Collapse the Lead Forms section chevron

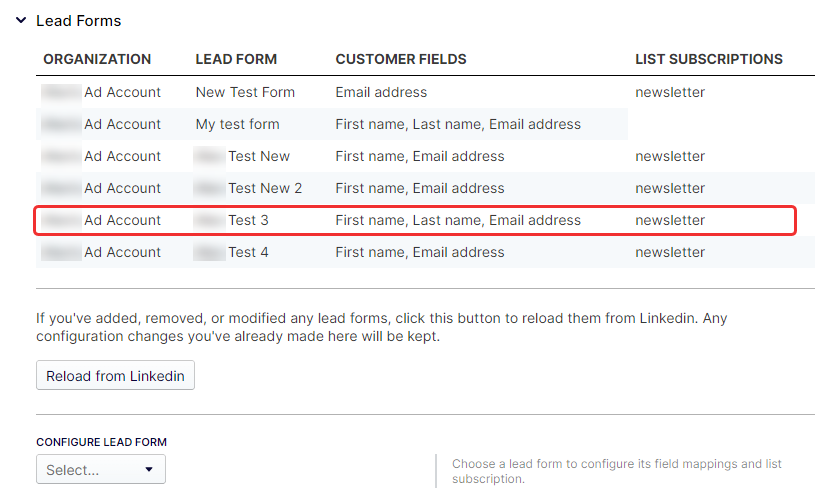[x=21, y=20]
